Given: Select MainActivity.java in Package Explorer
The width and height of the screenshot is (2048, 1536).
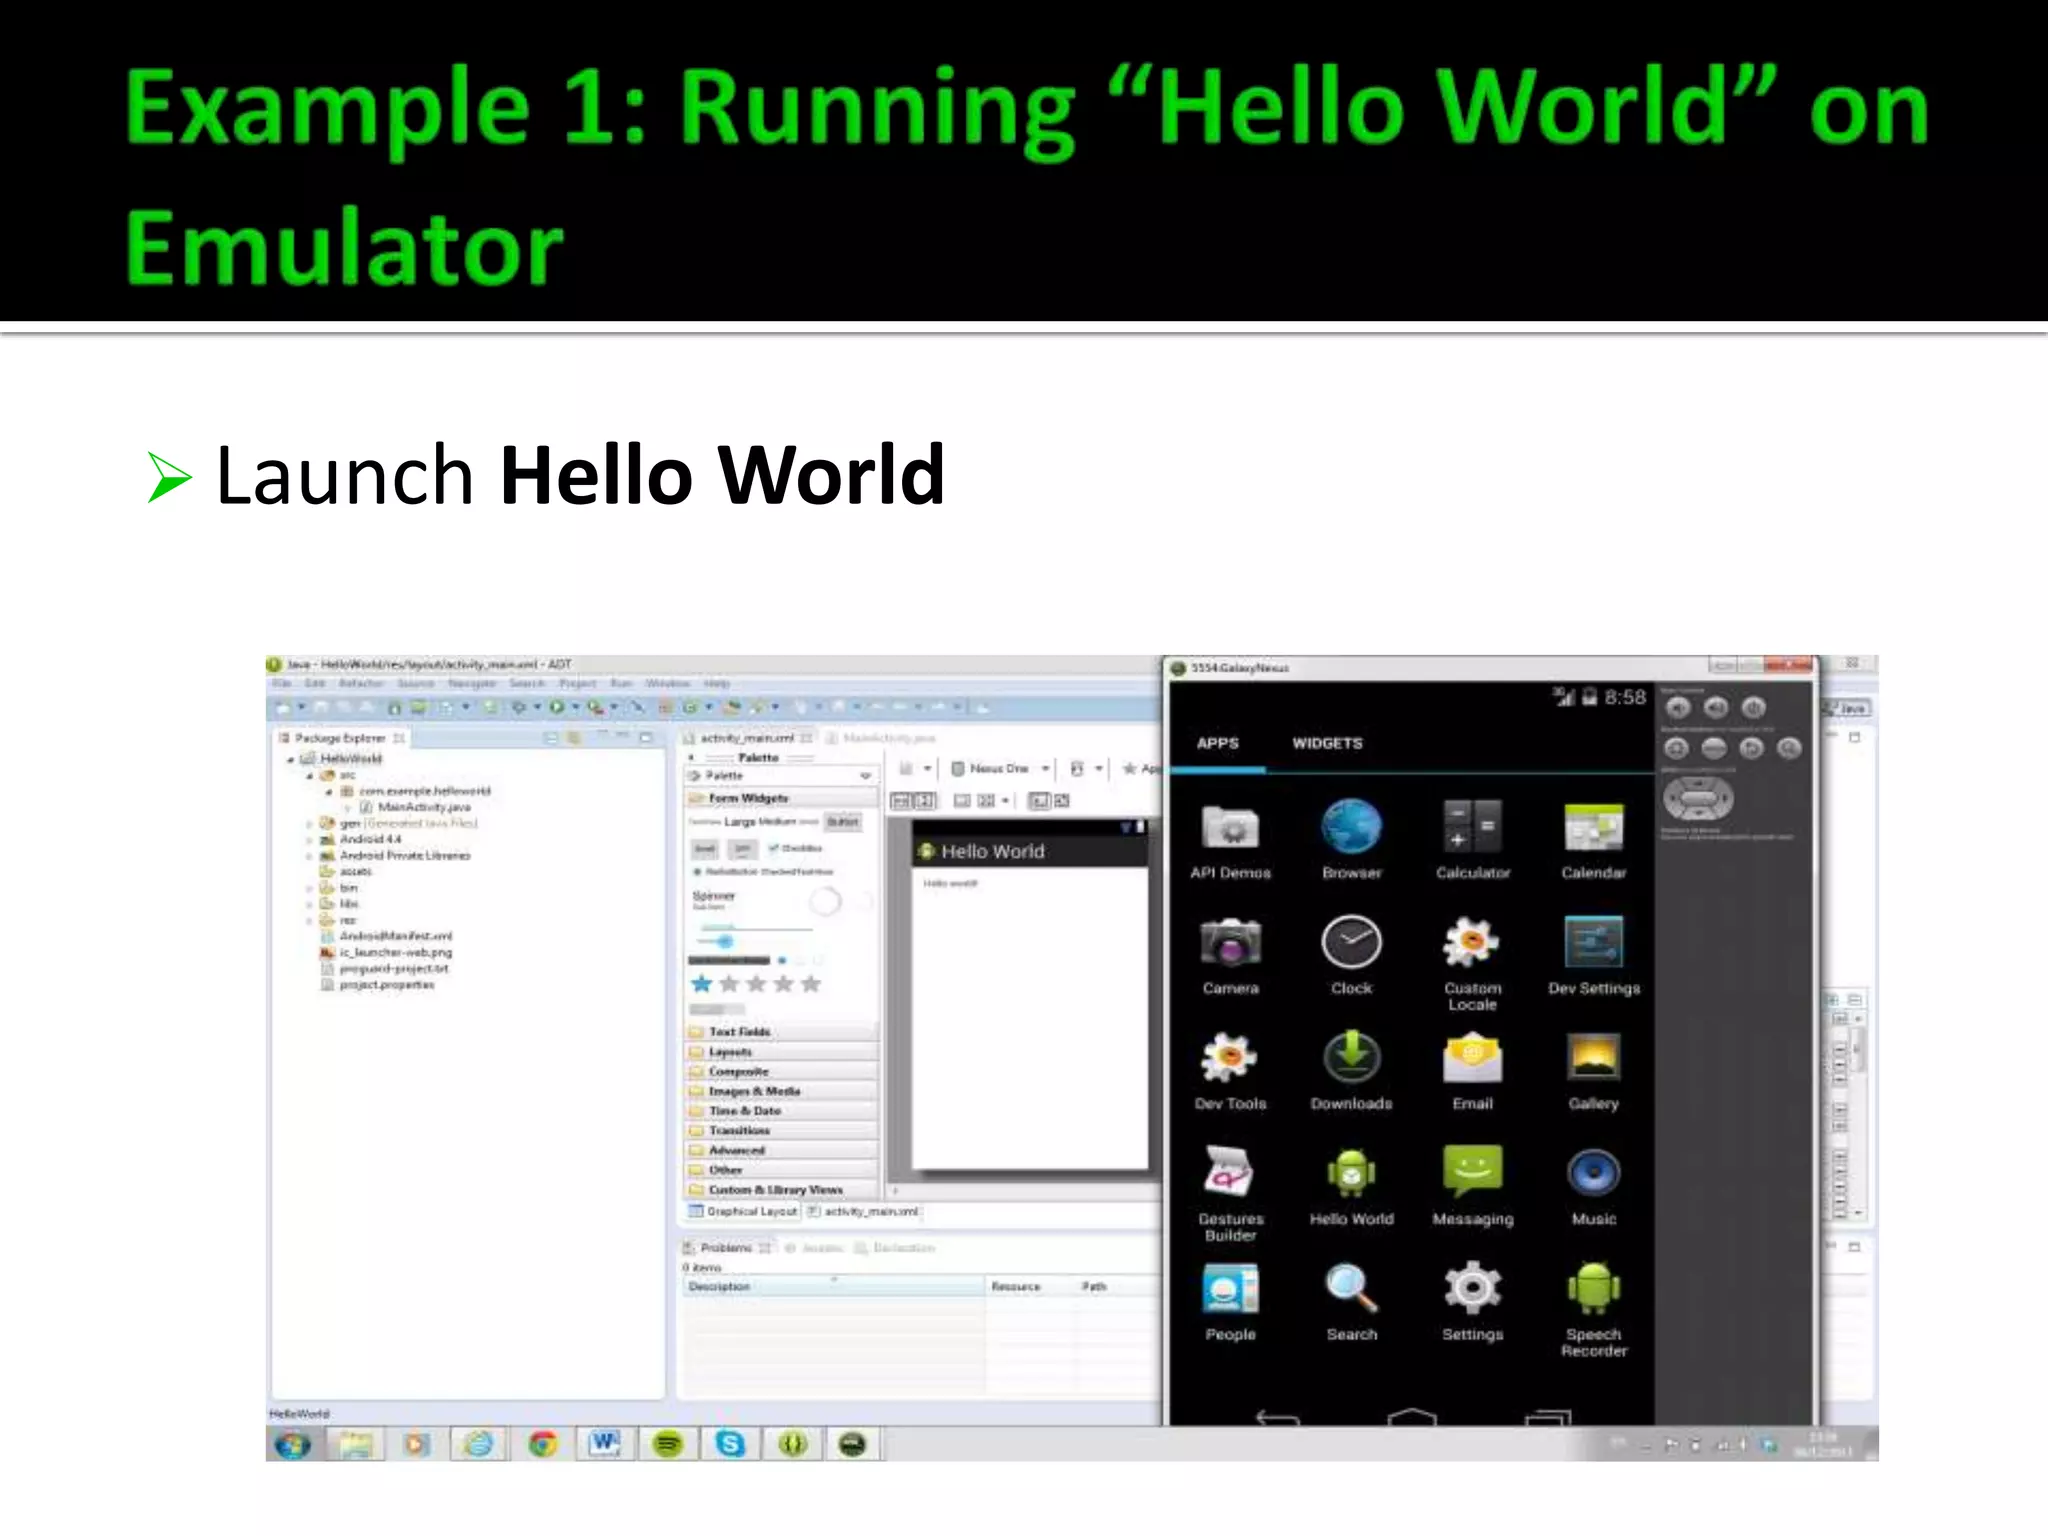Looking at the screenshot, I should 415,807.
